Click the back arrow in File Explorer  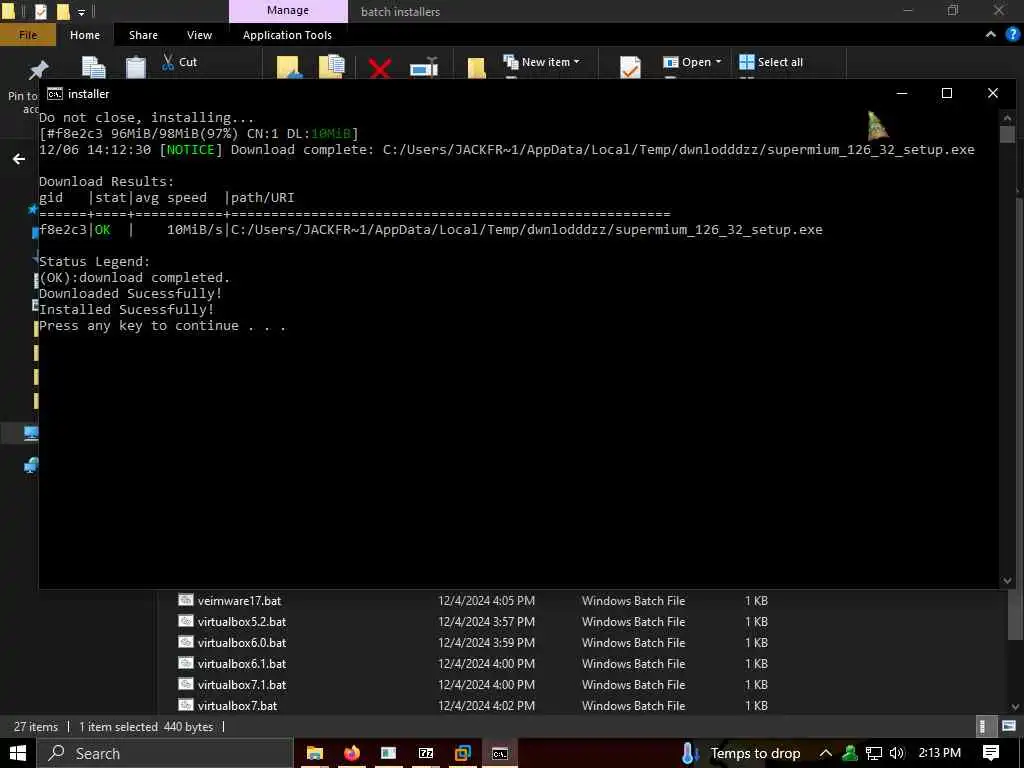coord(19,159)
